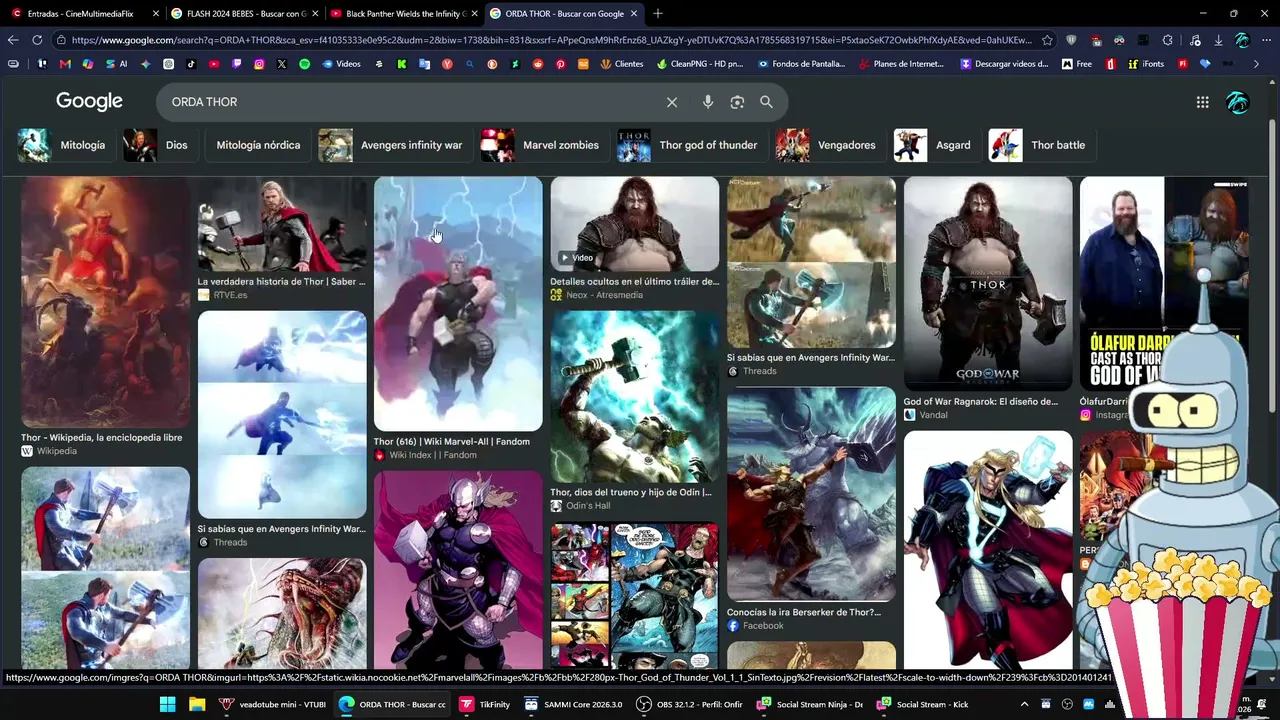
Task: Open the YouTube bookmark icon
Action: pos(214,64)
